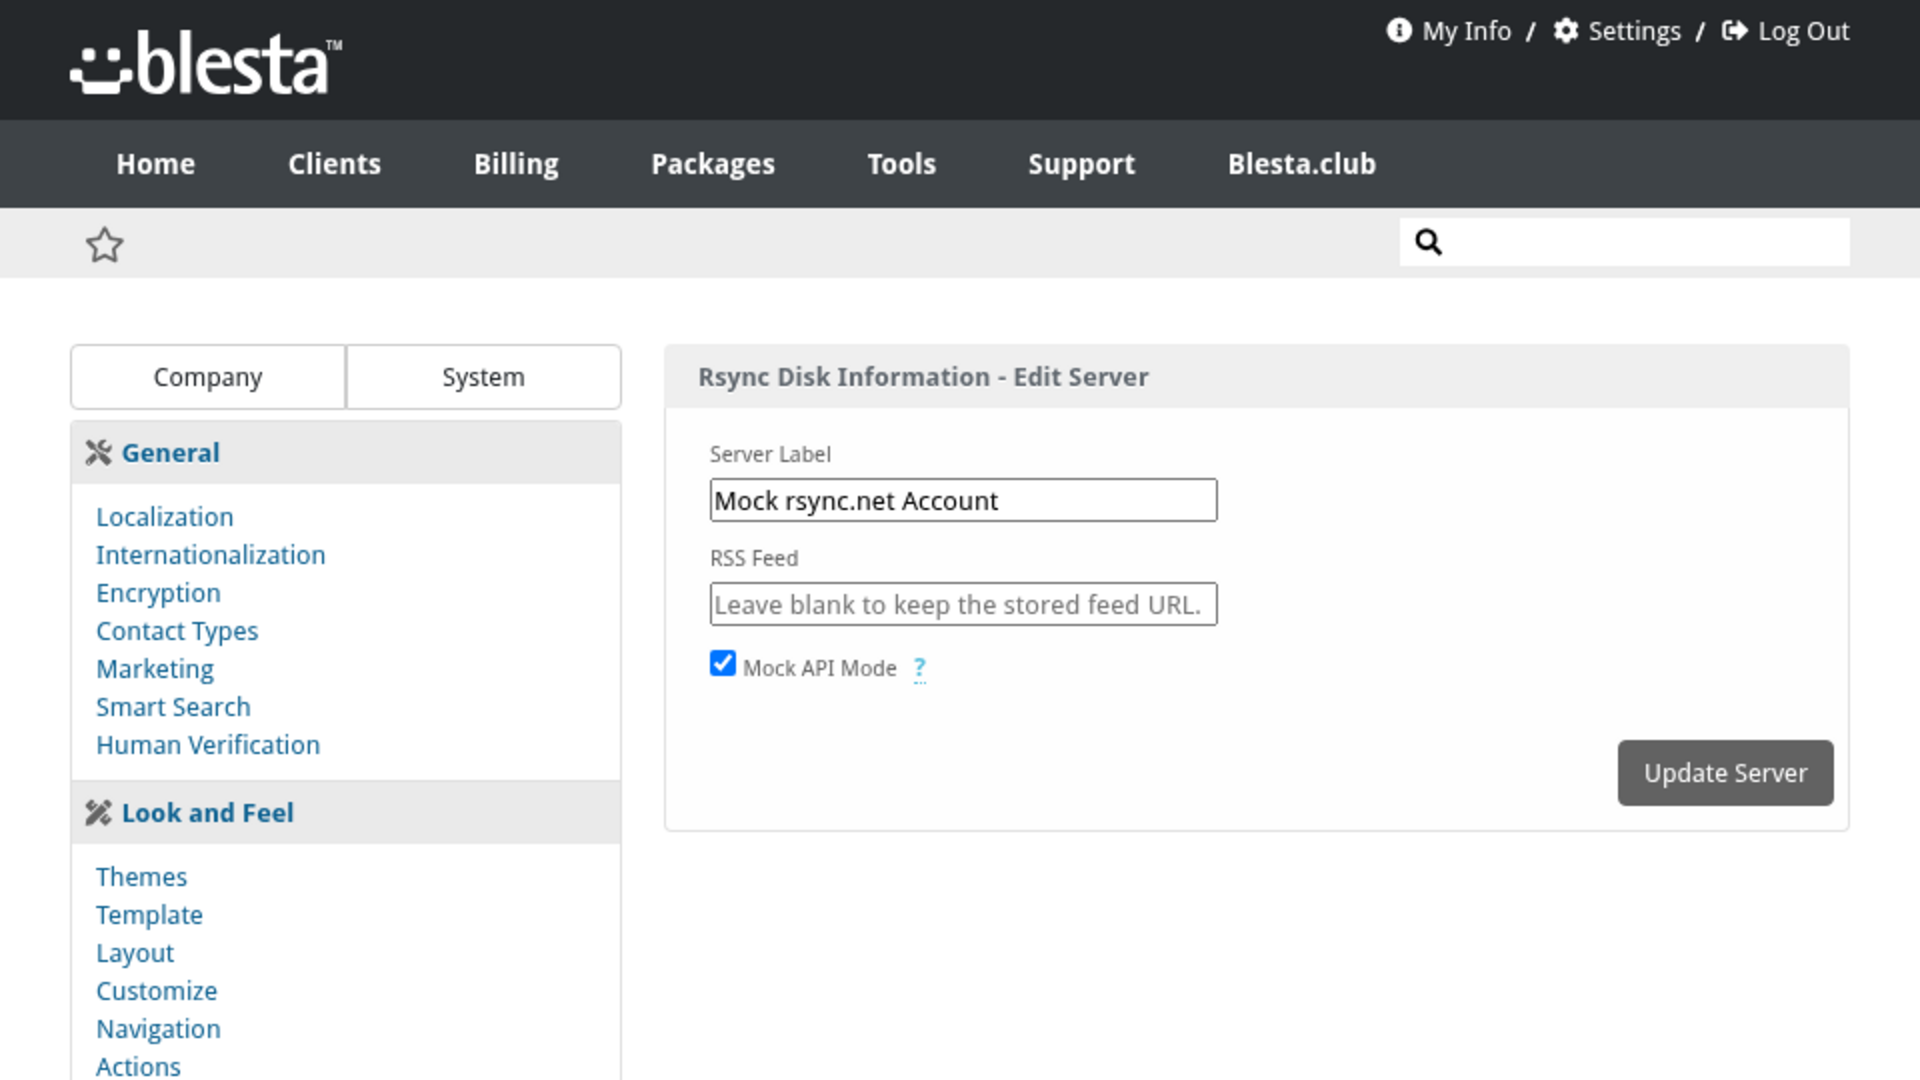The width and height of the screenshot is (1920, 1080).
Task: Open Themes settings
Action: [x=141, y=877]
